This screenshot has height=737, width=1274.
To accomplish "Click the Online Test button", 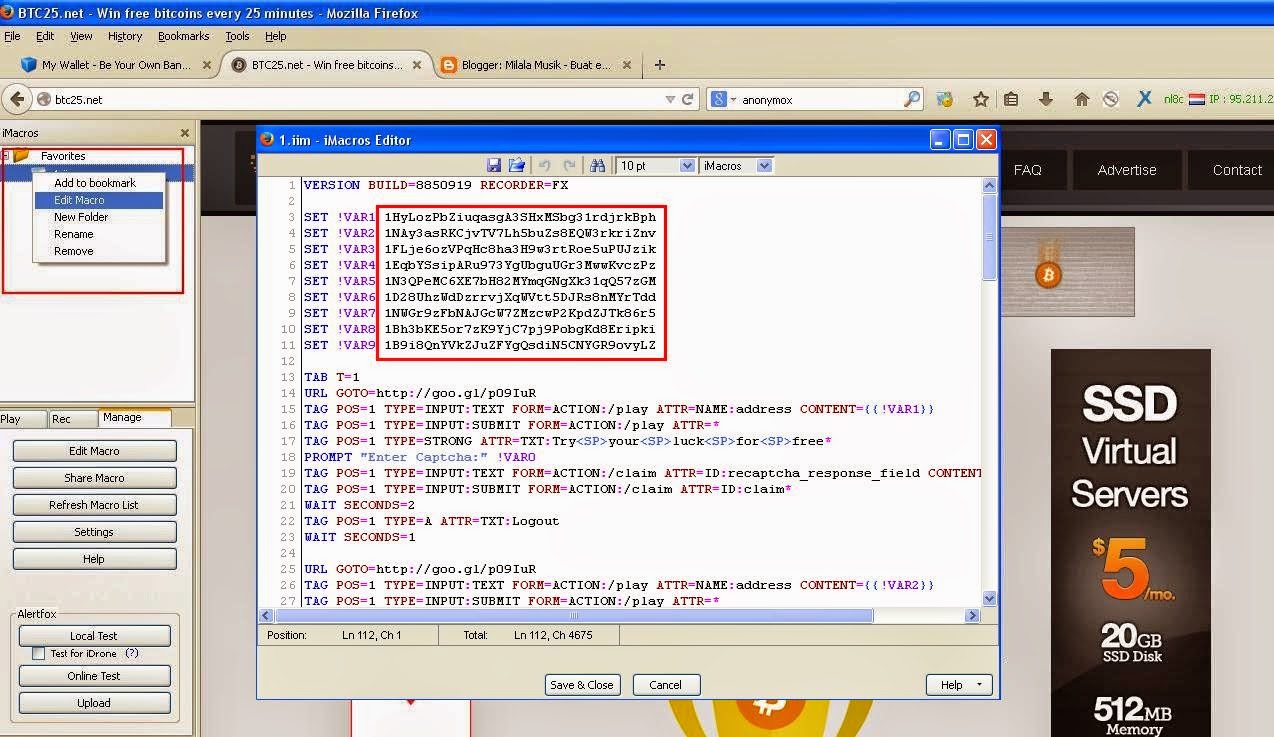I will click(x=94, y=676).
